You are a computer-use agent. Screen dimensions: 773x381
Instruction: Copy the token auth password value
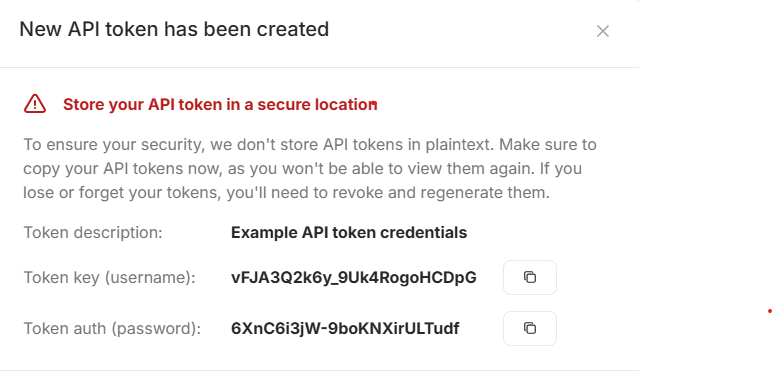529,328
